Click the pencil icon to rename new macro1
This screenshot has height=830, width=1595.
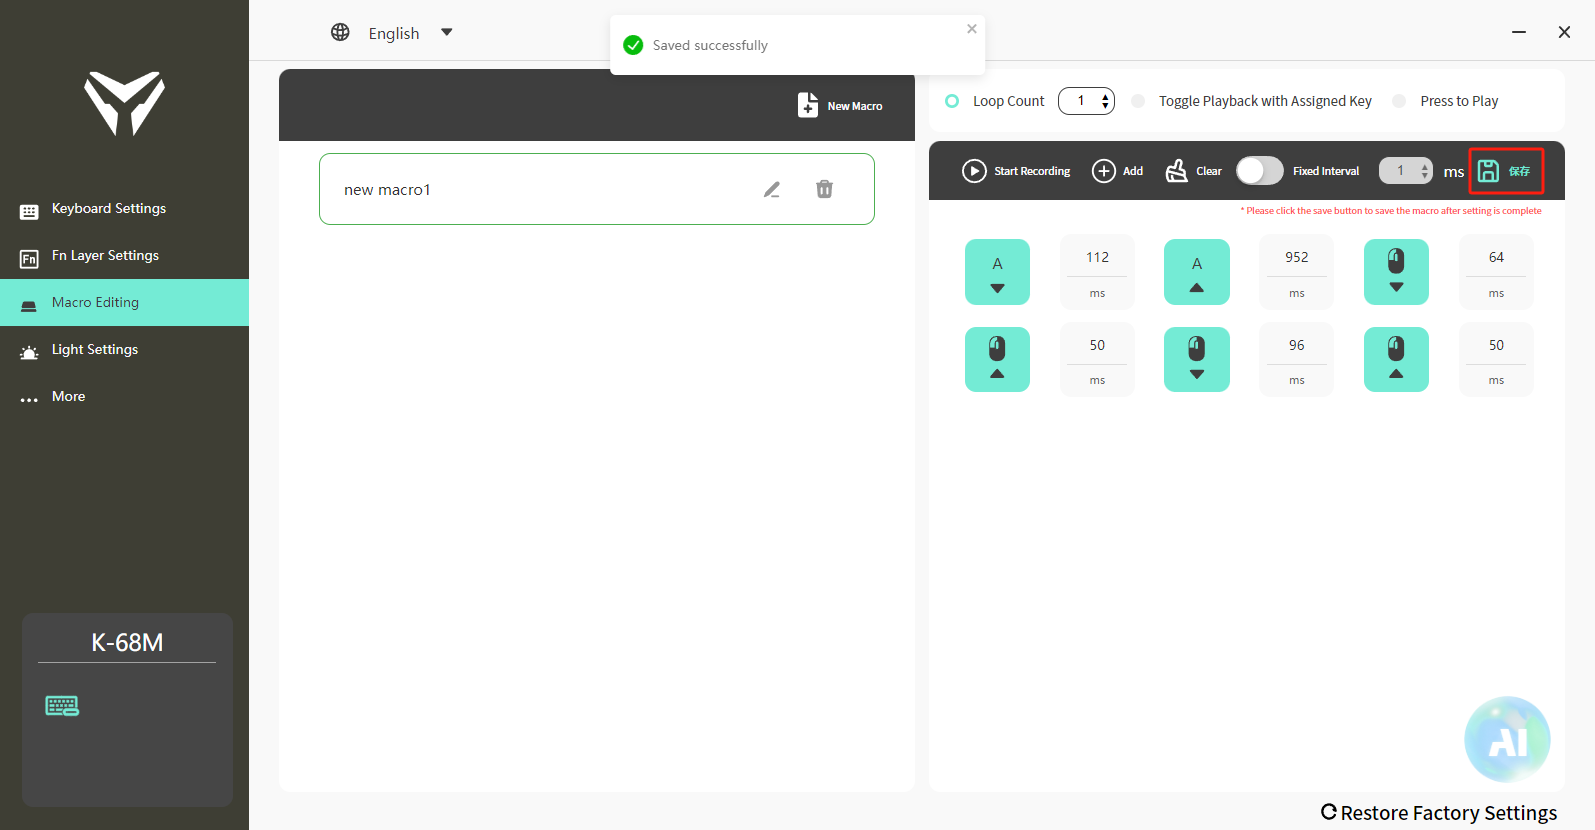[772, 190]
